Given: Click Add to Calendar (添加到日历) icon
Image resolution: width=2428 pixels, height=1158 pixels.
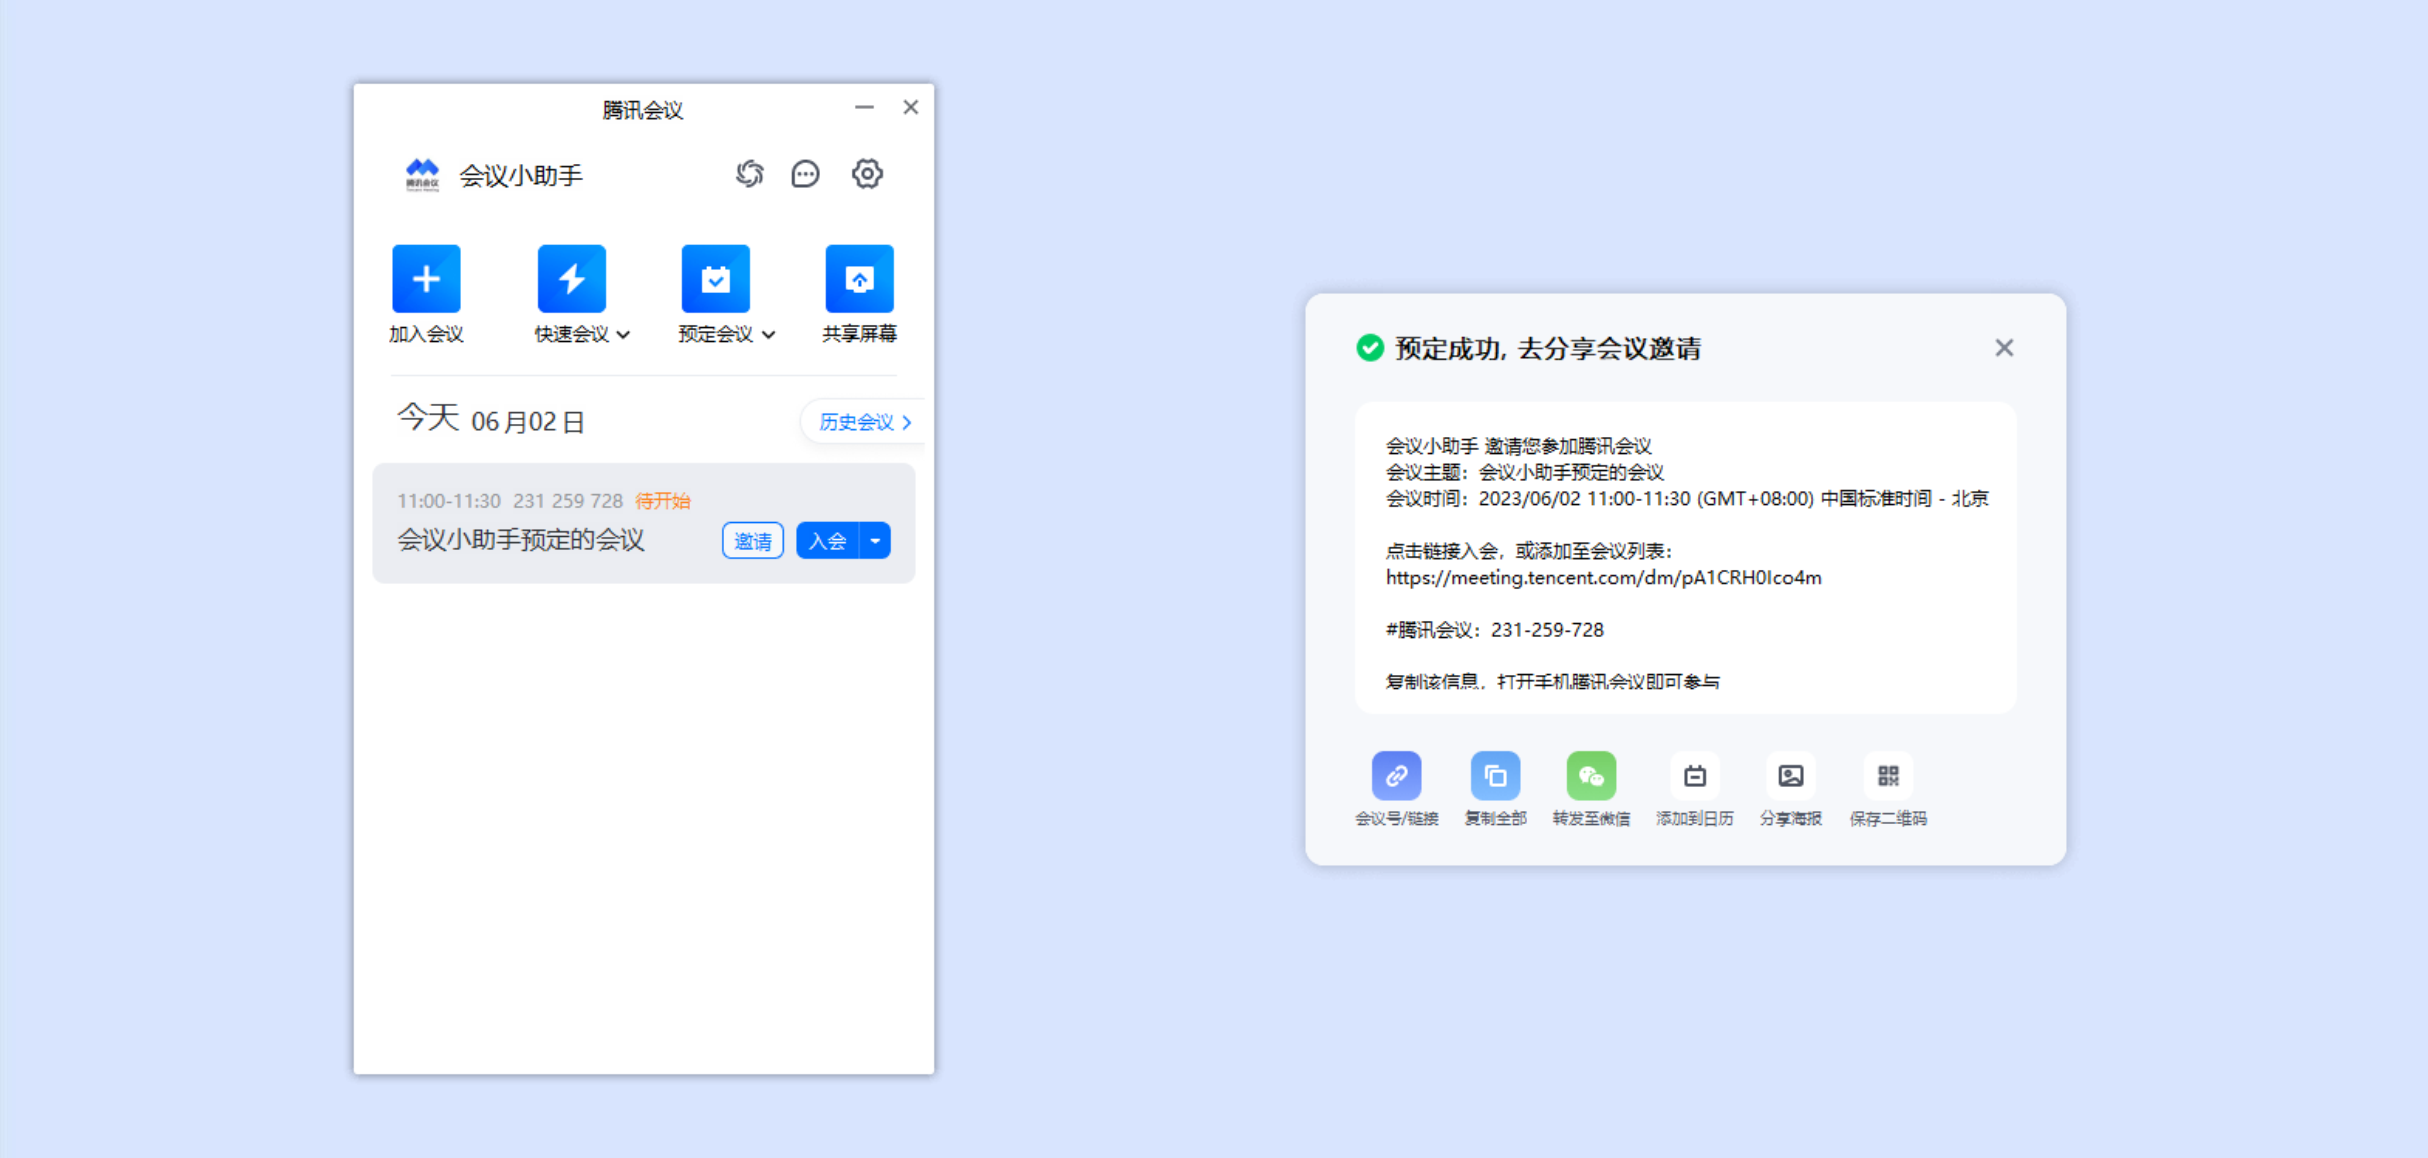Looking at the screenshot, I should click(1695, 776).
